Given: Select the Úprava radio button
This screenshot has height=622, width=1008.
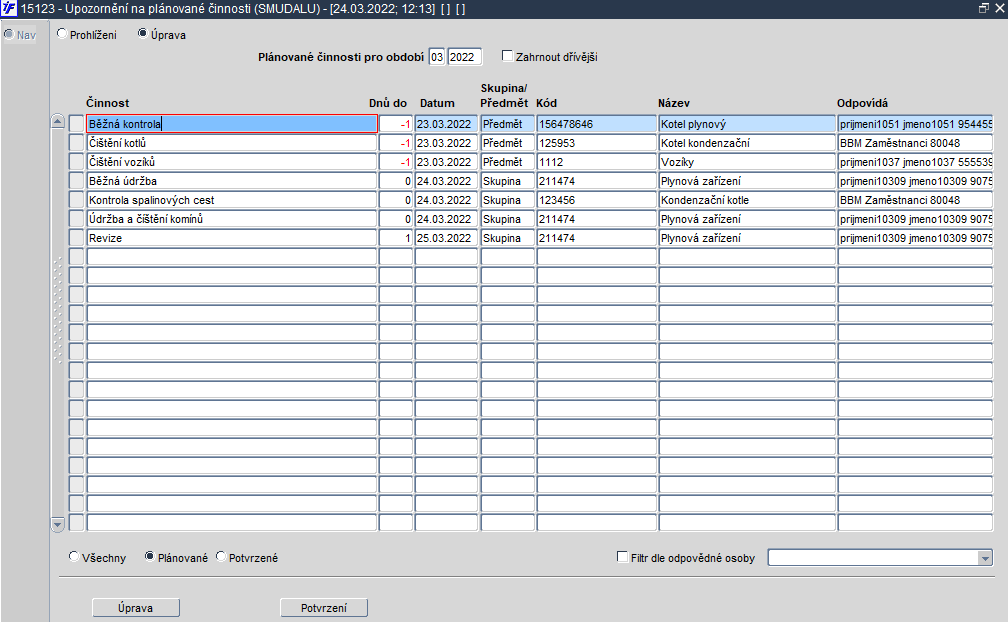Looking at the screenshot, I should (x=143, y=33).
